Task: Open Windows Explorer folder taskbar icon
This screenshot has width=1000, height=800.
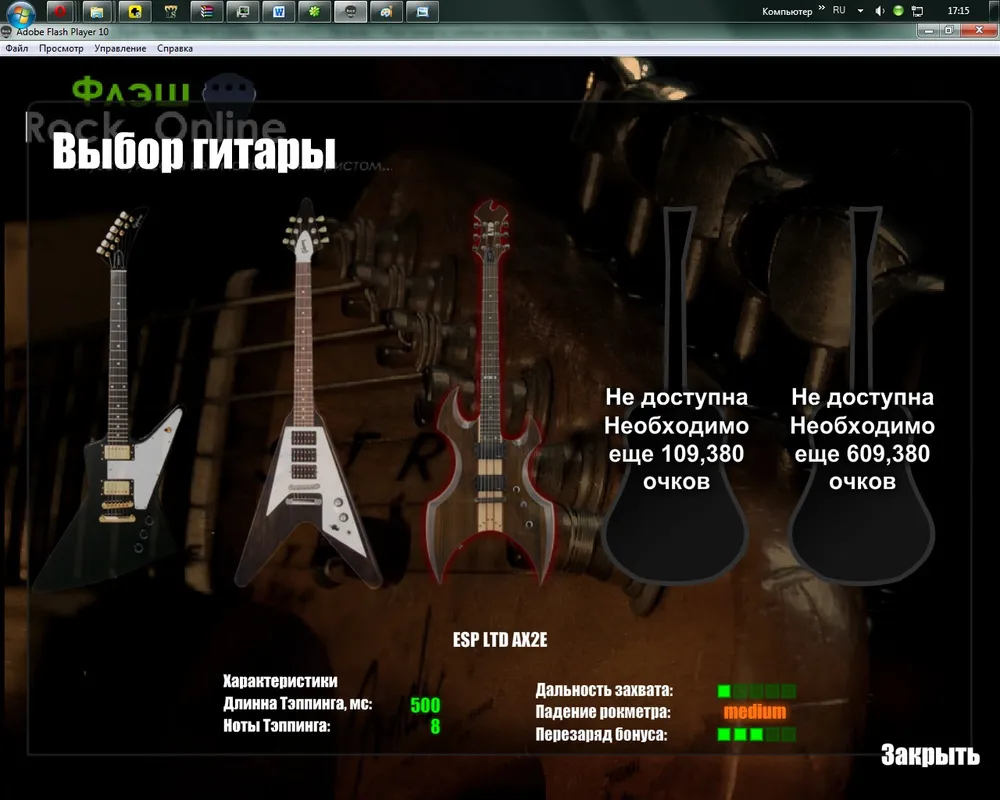Action: click(96, 11)
